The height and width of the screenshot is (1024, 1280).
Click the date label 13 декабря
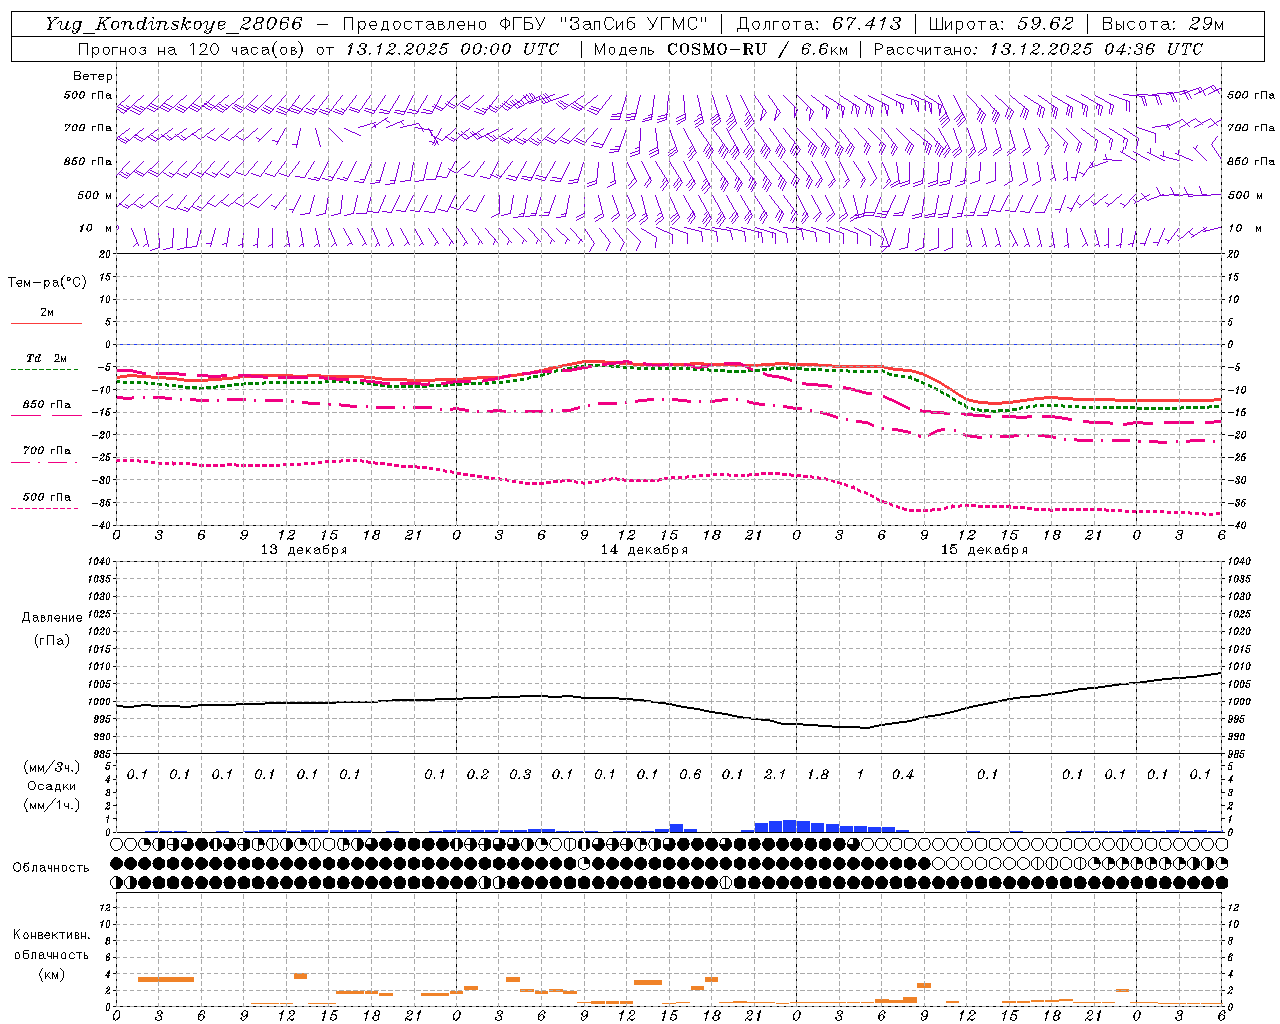coord(304,550)
